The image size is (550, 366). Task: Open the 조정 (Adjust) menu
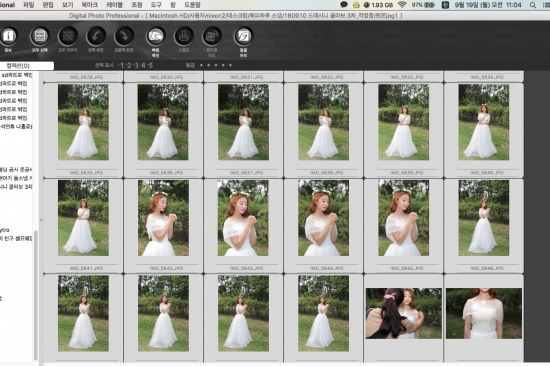pyautogui.click(x=136, y=5)
